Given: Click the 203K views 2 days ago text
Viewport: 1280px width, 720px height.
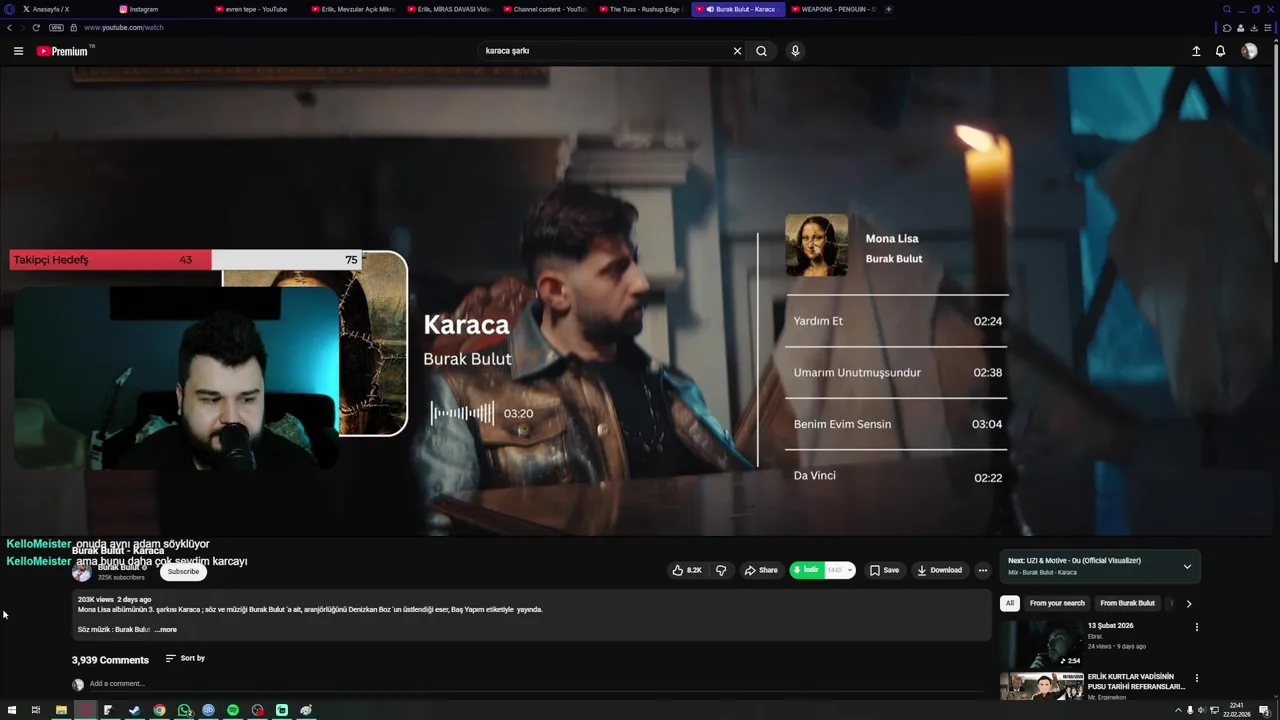Looking at the screenshot, I should (x=115, y=599).
